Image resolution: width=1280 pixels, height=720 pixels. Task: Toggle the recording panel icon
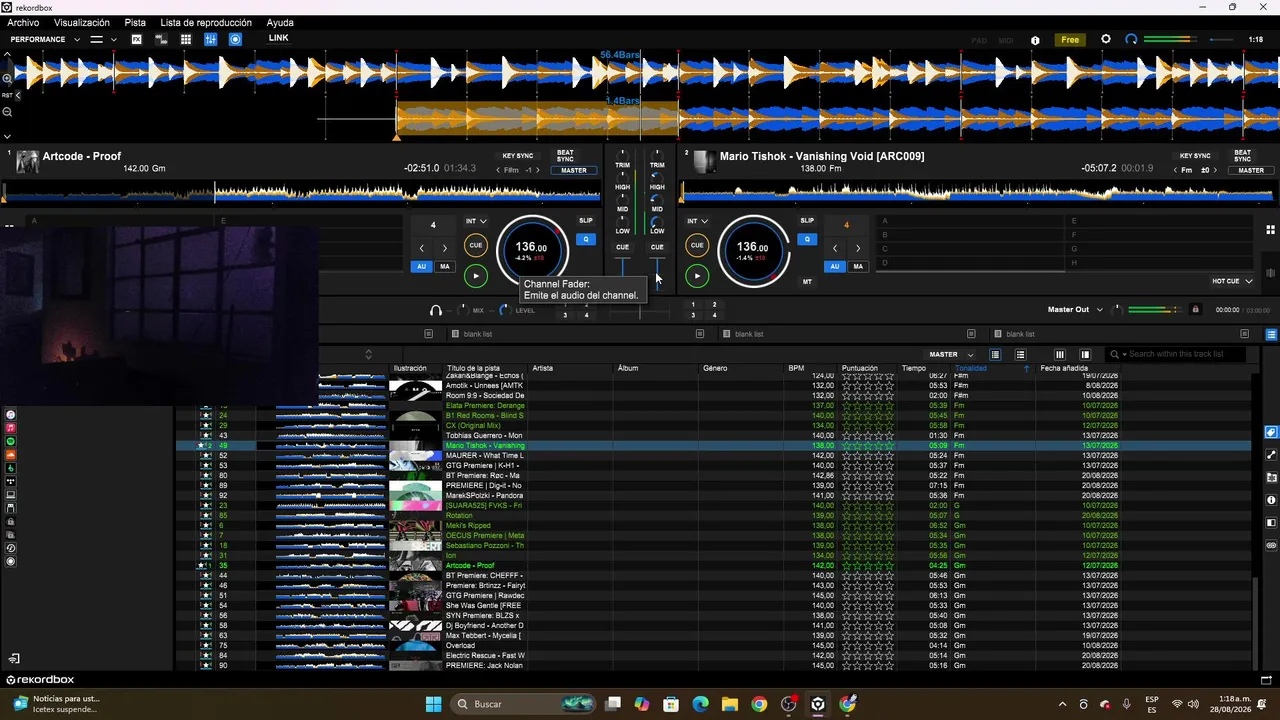[x=236, y=39]
